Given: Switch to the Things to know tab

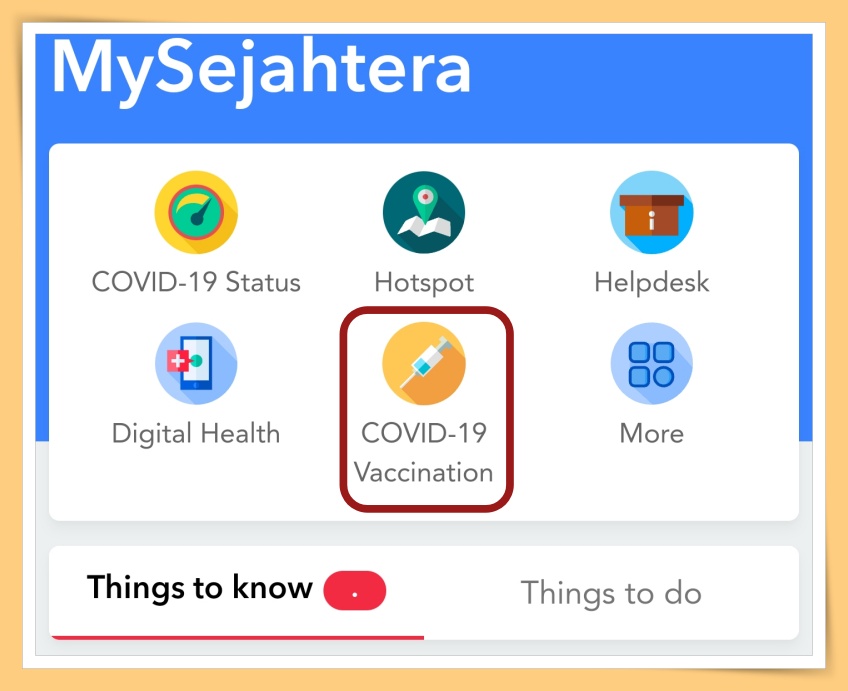Looking at the screenshot, I should click(200, 587).
